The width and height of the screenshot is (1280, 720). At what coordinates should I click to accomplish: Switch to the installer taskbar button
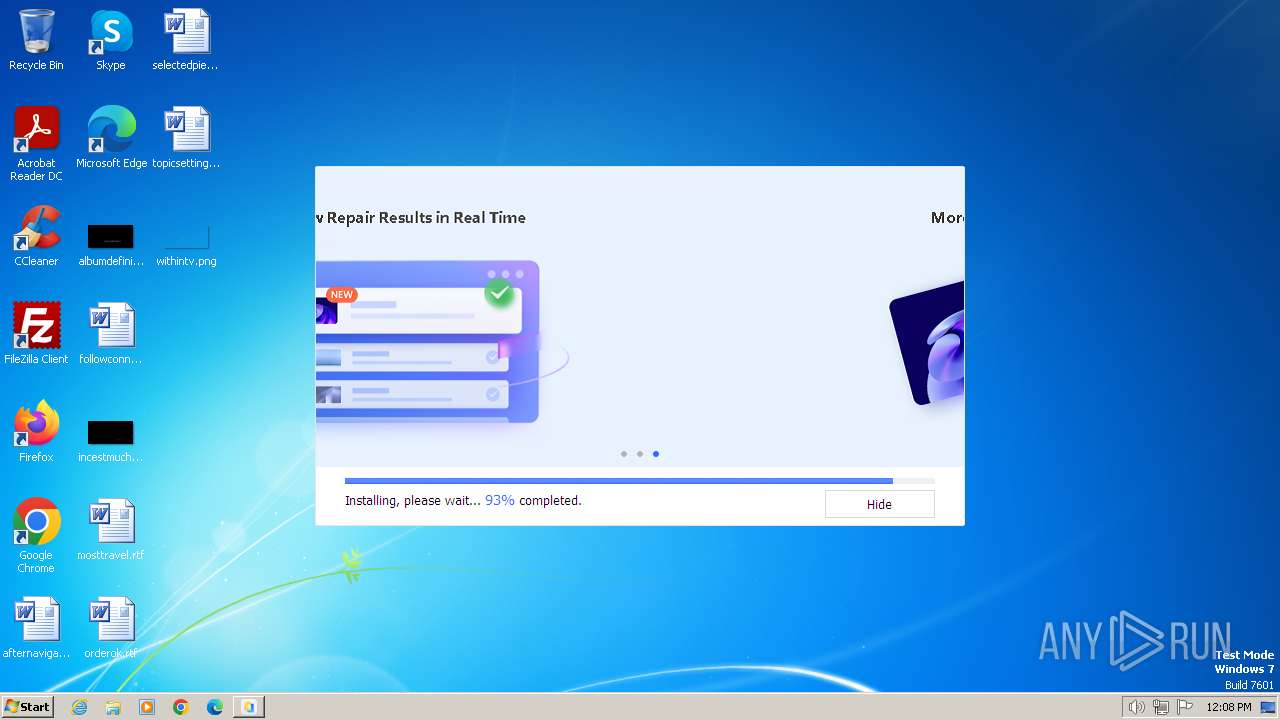tap(249, 707)
